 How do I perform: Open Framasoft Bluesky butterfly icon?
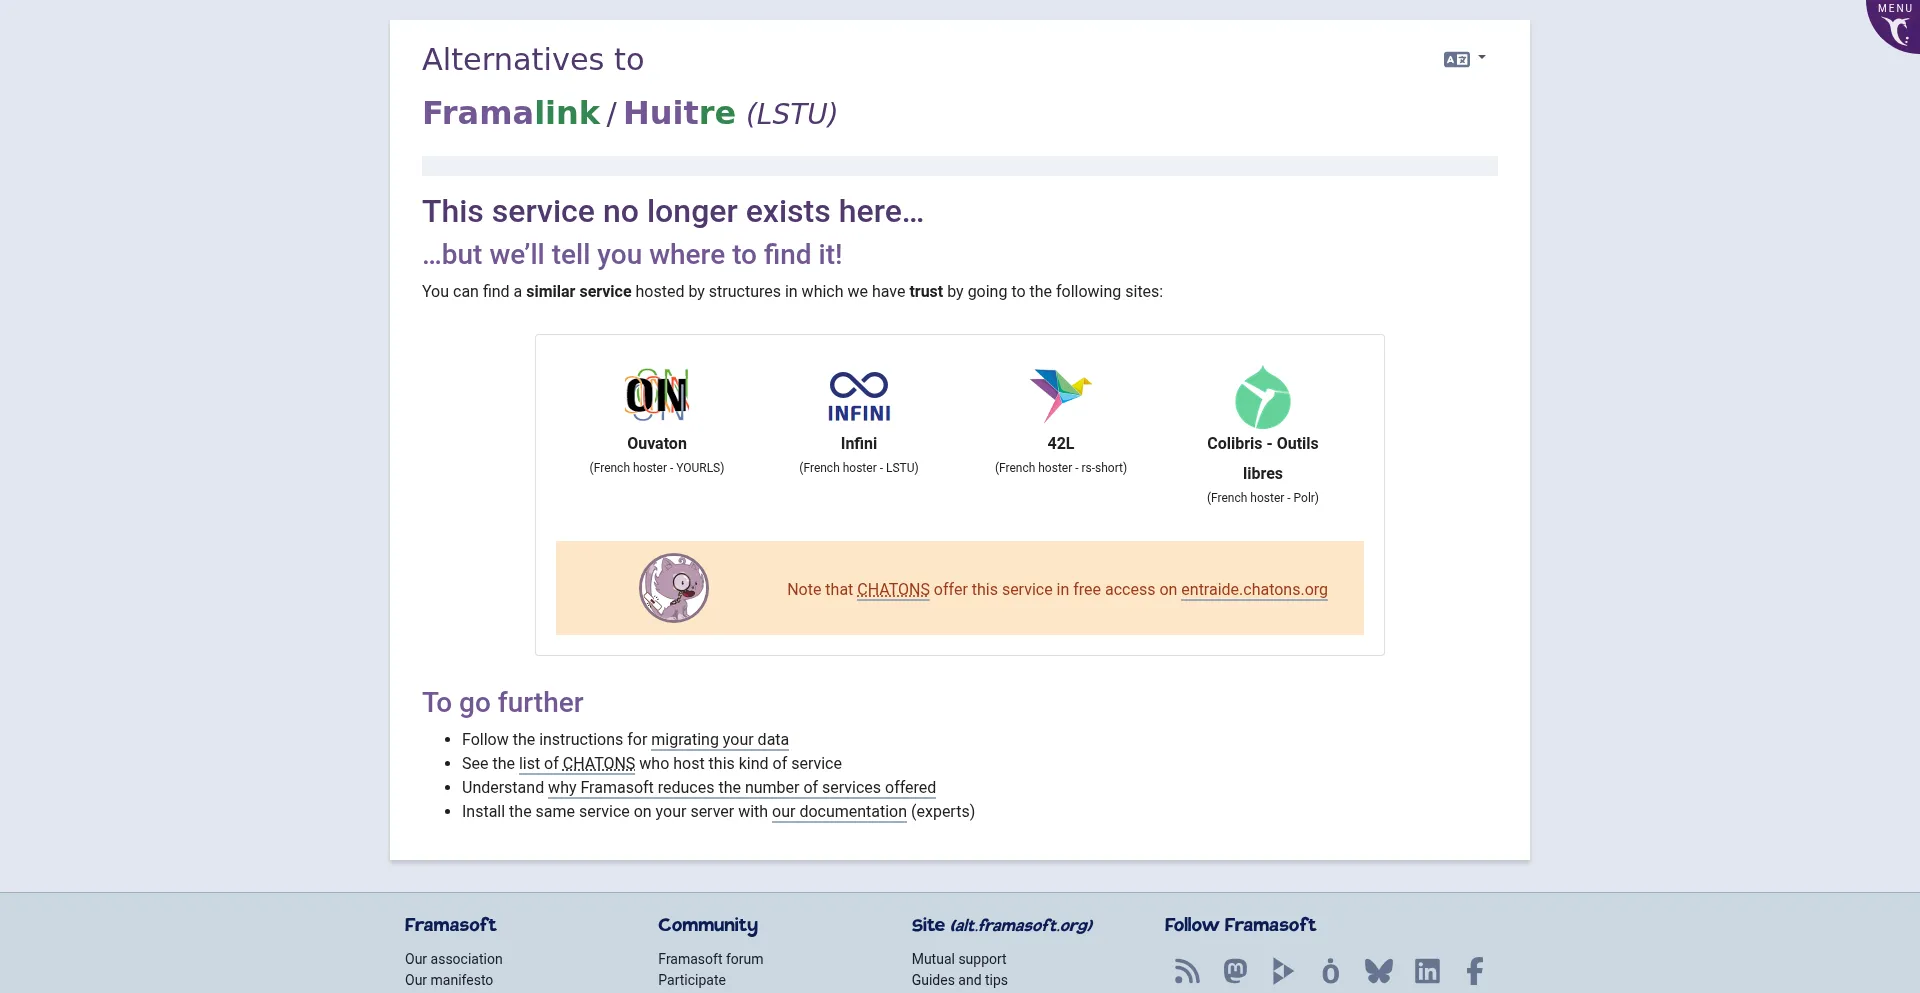pos(1379,971)
